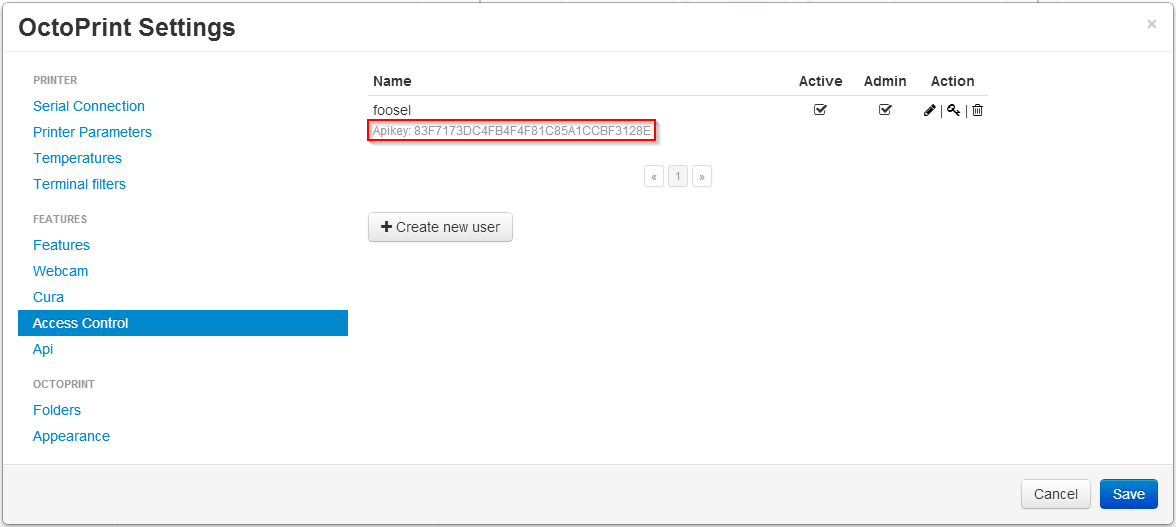This screenshot has width=1176, height=527.
Task: Click Create new user button
Action: [x=440, y=227]
